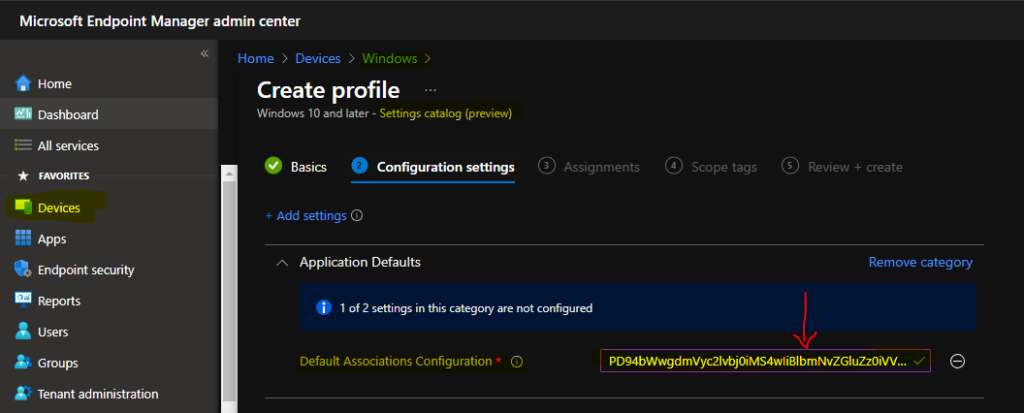The height and width of the screenshot is (413, 1024).
Task: Click the Create profile heading
Action: click(328, 90)
